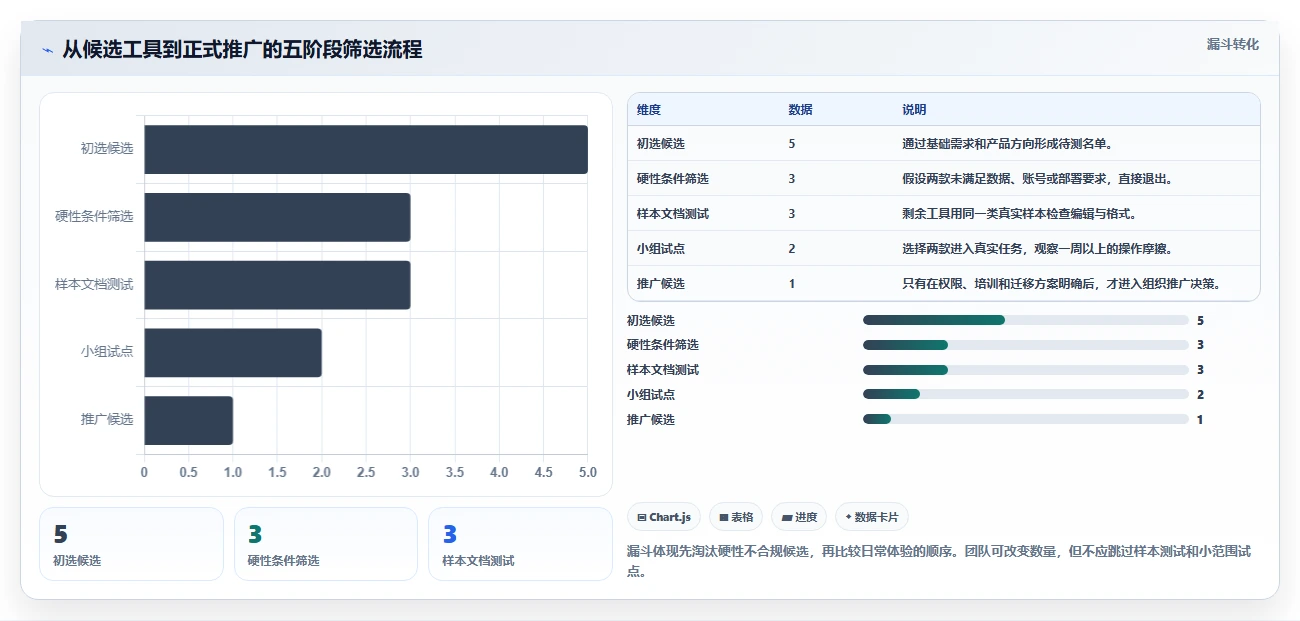
Task: Click the 小组试点 bar in the chart
Action: pos(233,353)
